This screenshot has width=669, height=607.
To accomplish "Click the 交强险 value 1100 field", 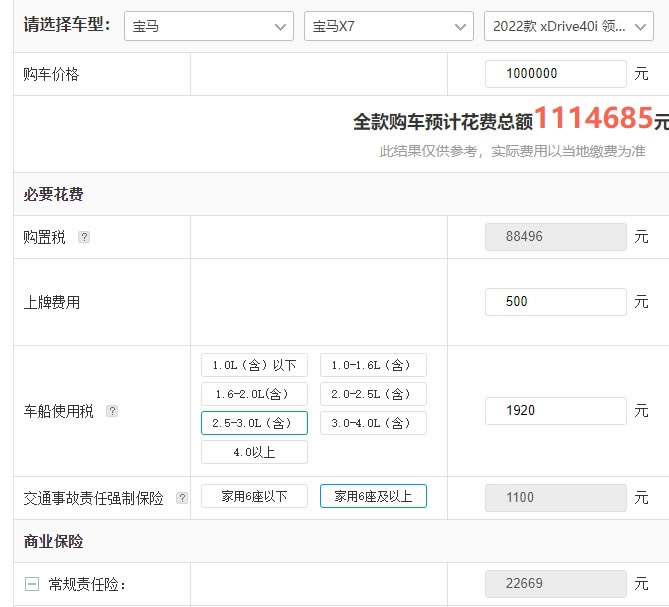I will (x=556, y=498).
